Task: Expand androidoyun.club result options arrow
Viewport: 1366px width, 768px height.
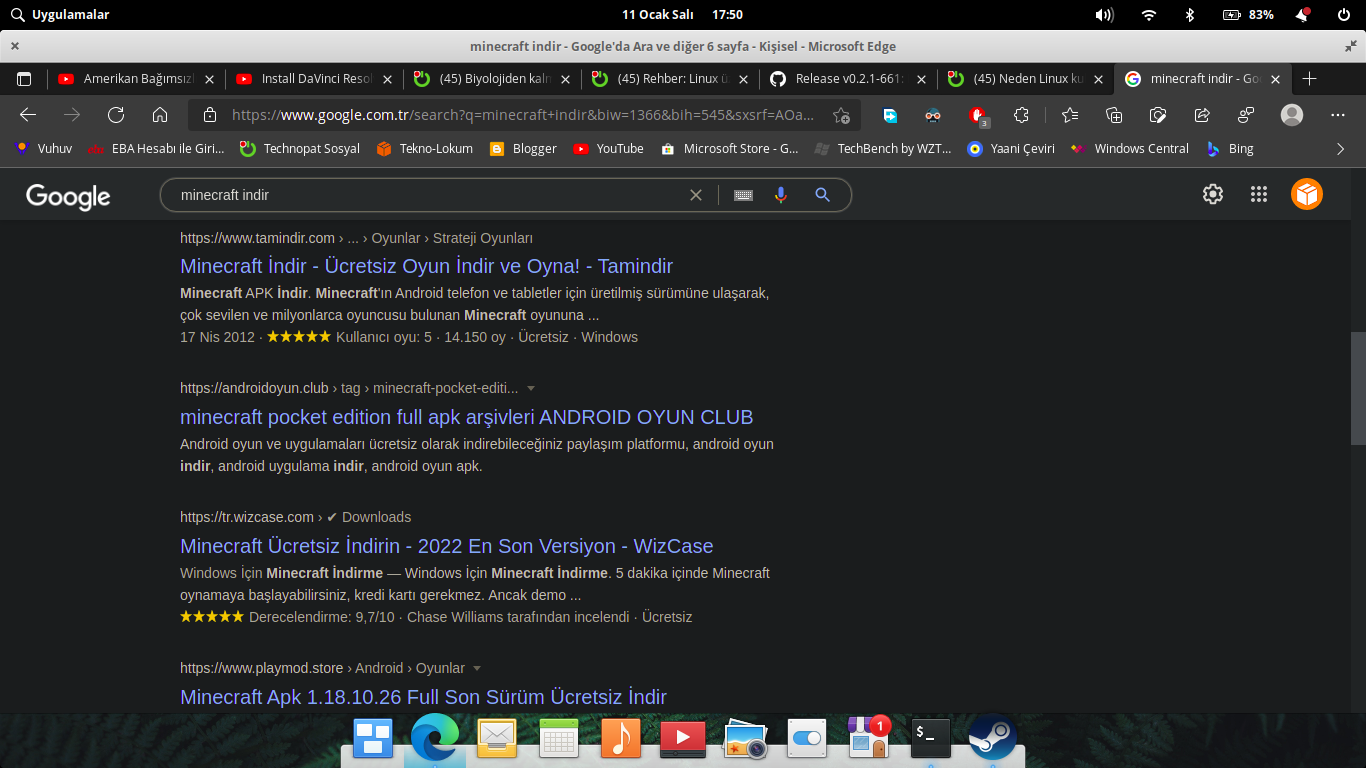Action: [531, 388]
